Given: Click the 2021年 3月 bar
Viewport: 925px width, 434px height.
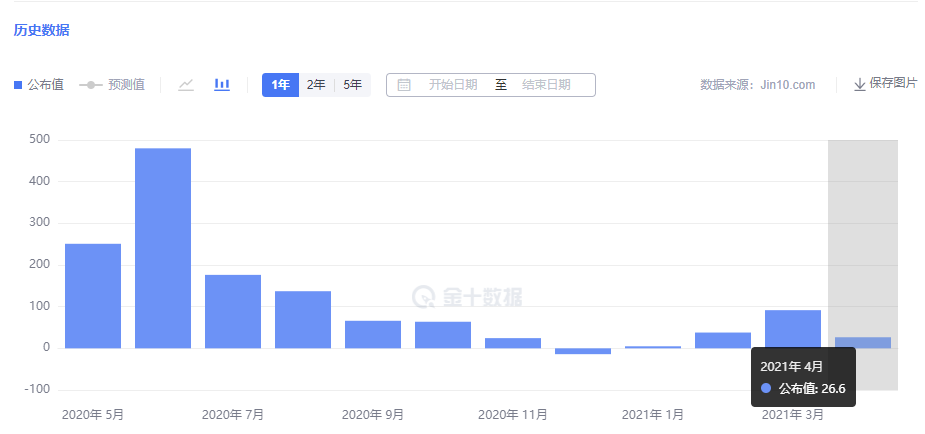Looking at the screenshot, I should [793, 329].
